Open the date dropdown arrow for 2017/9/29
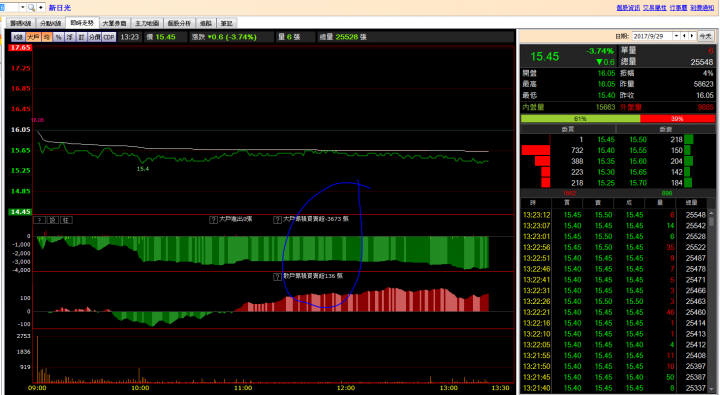 pyautogui.click(x=676, y=36)
